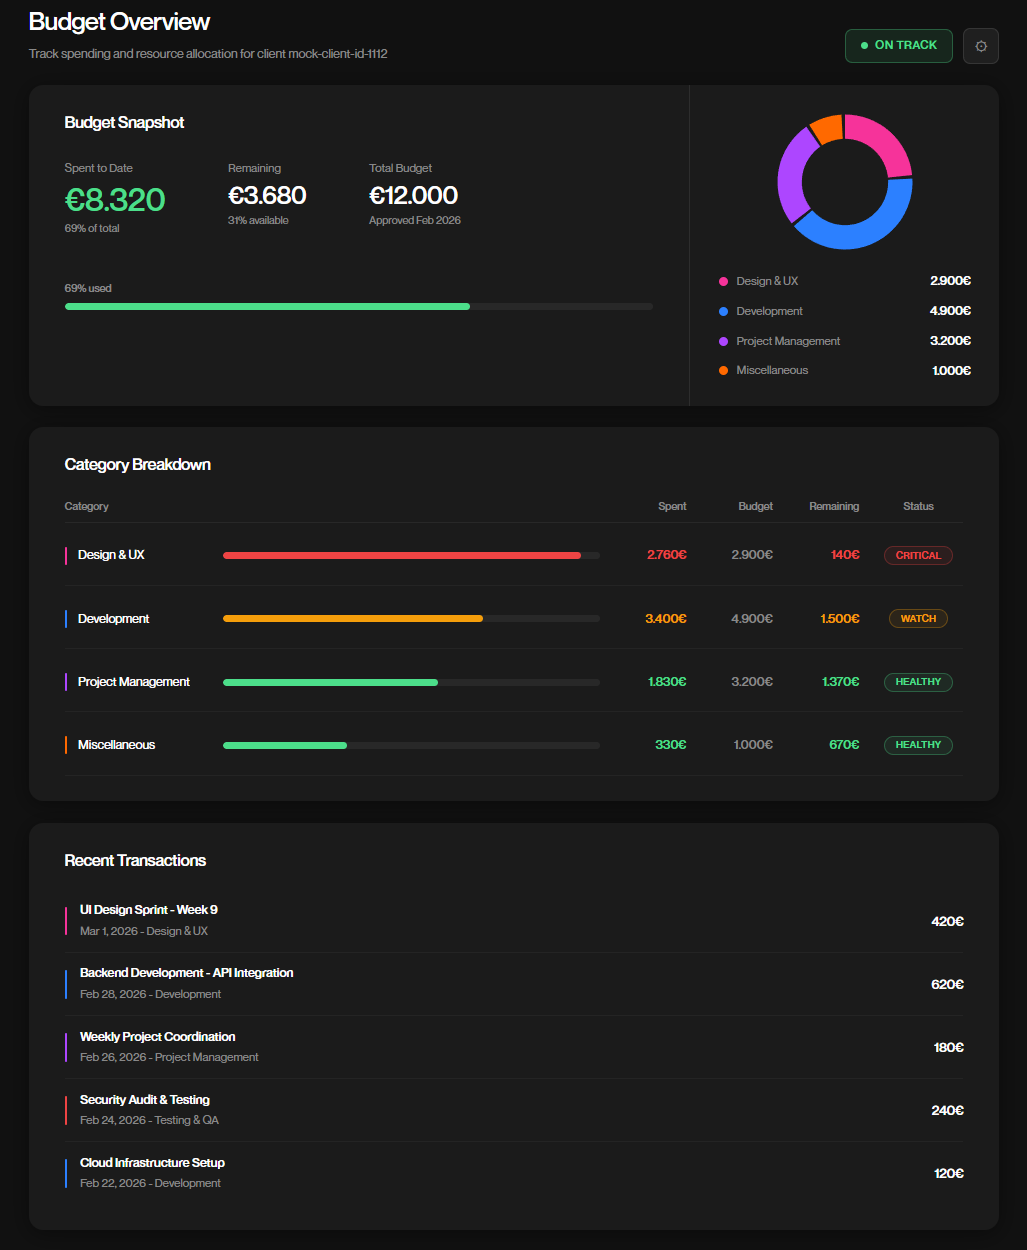Toggle the CRITICAL status badge for Design & UX
1027x1250 pixels.
pos(917,555)
